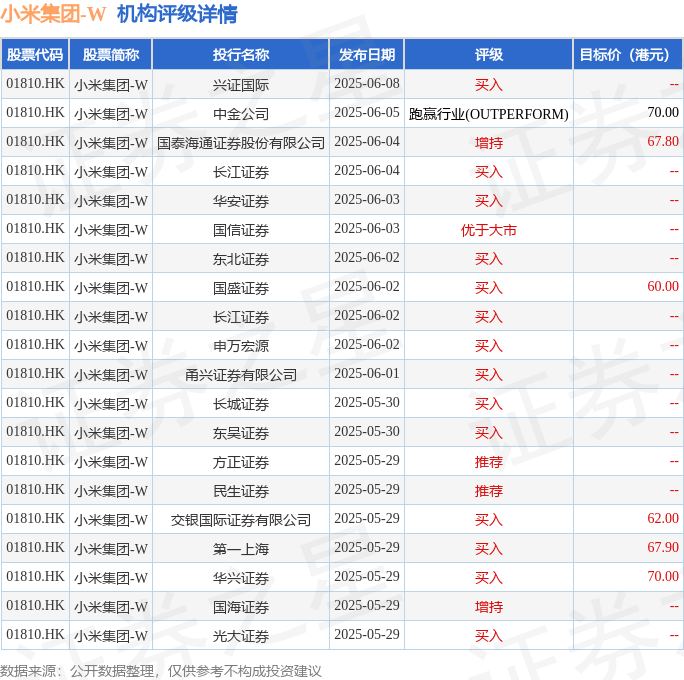Click the 甬兴证券有限公司 cell
Viewport: 684px width, 680px height.
click(x=241, y=375)
